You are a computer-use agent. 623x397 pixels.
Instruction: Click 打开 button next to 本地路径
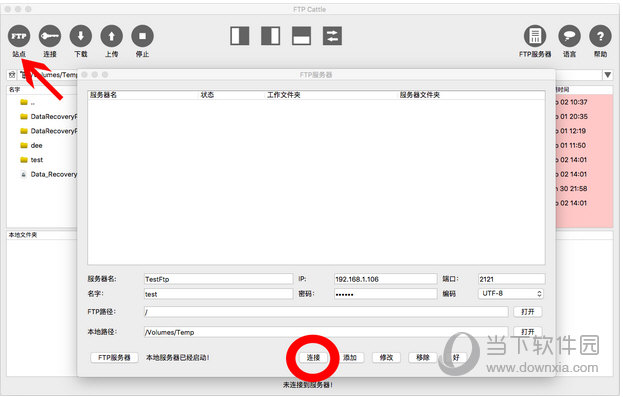[528, 331]
